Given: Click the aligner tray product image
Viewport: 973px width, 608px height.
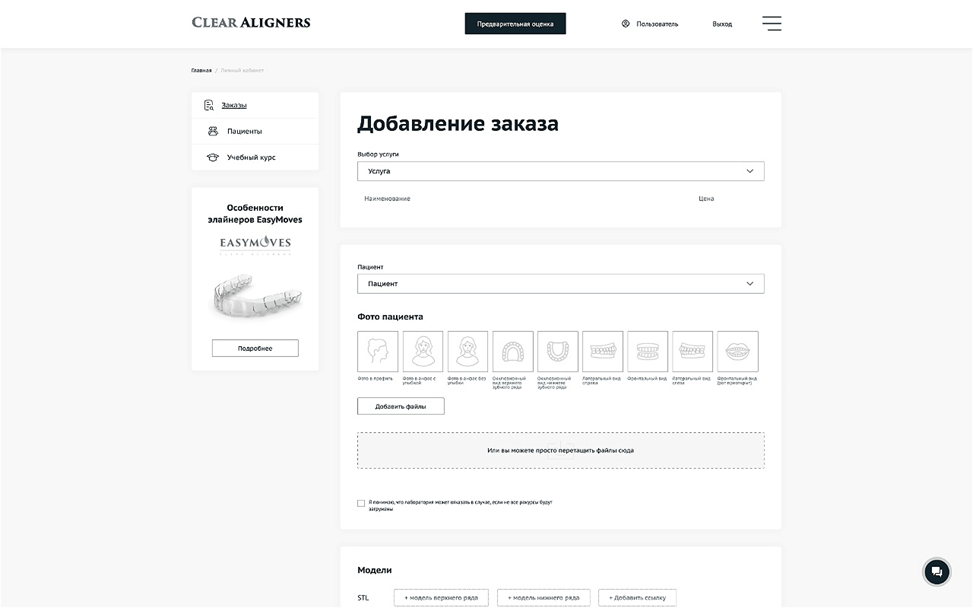Looking at the screenshot, I should [256, 297].
